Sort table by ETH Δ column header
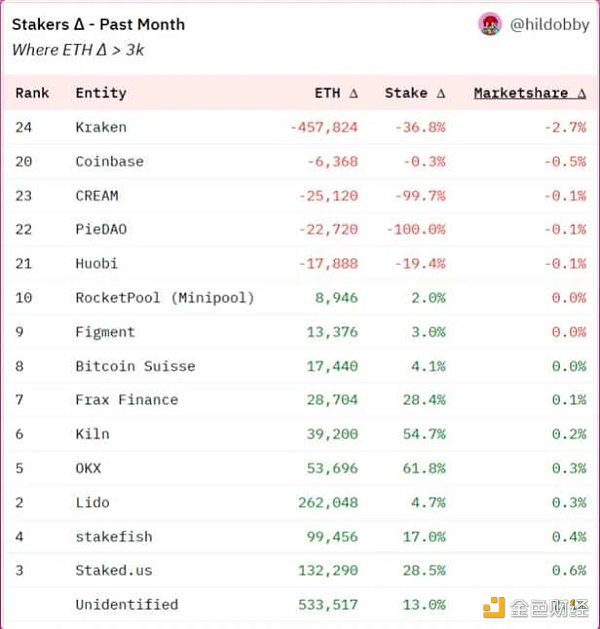The height and width of the screenshot is (629, 600). 335,93
